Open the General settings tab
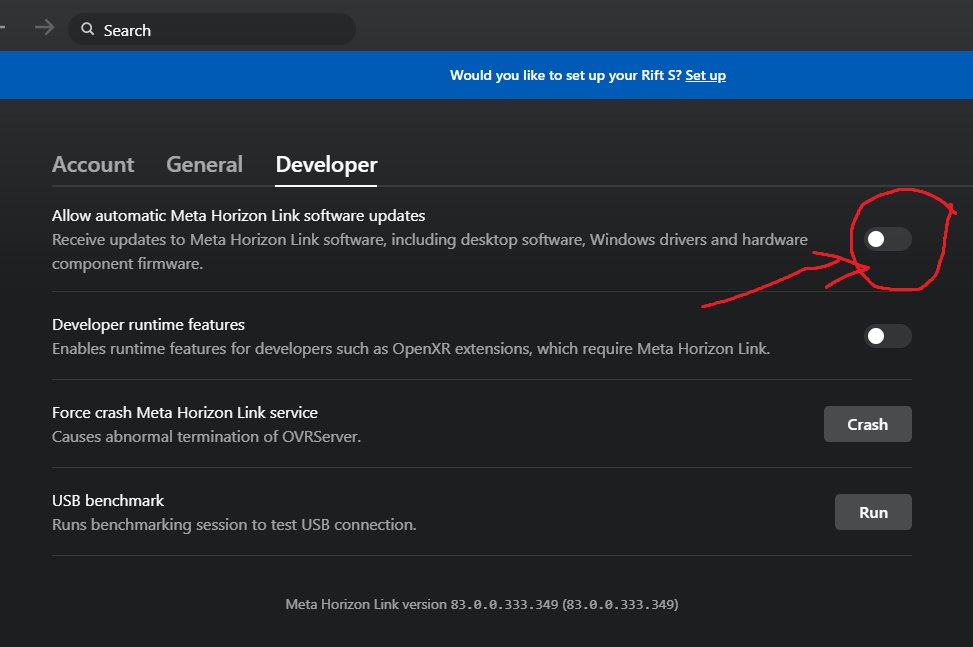Screen dimensions: 973x647 point(204,164)
